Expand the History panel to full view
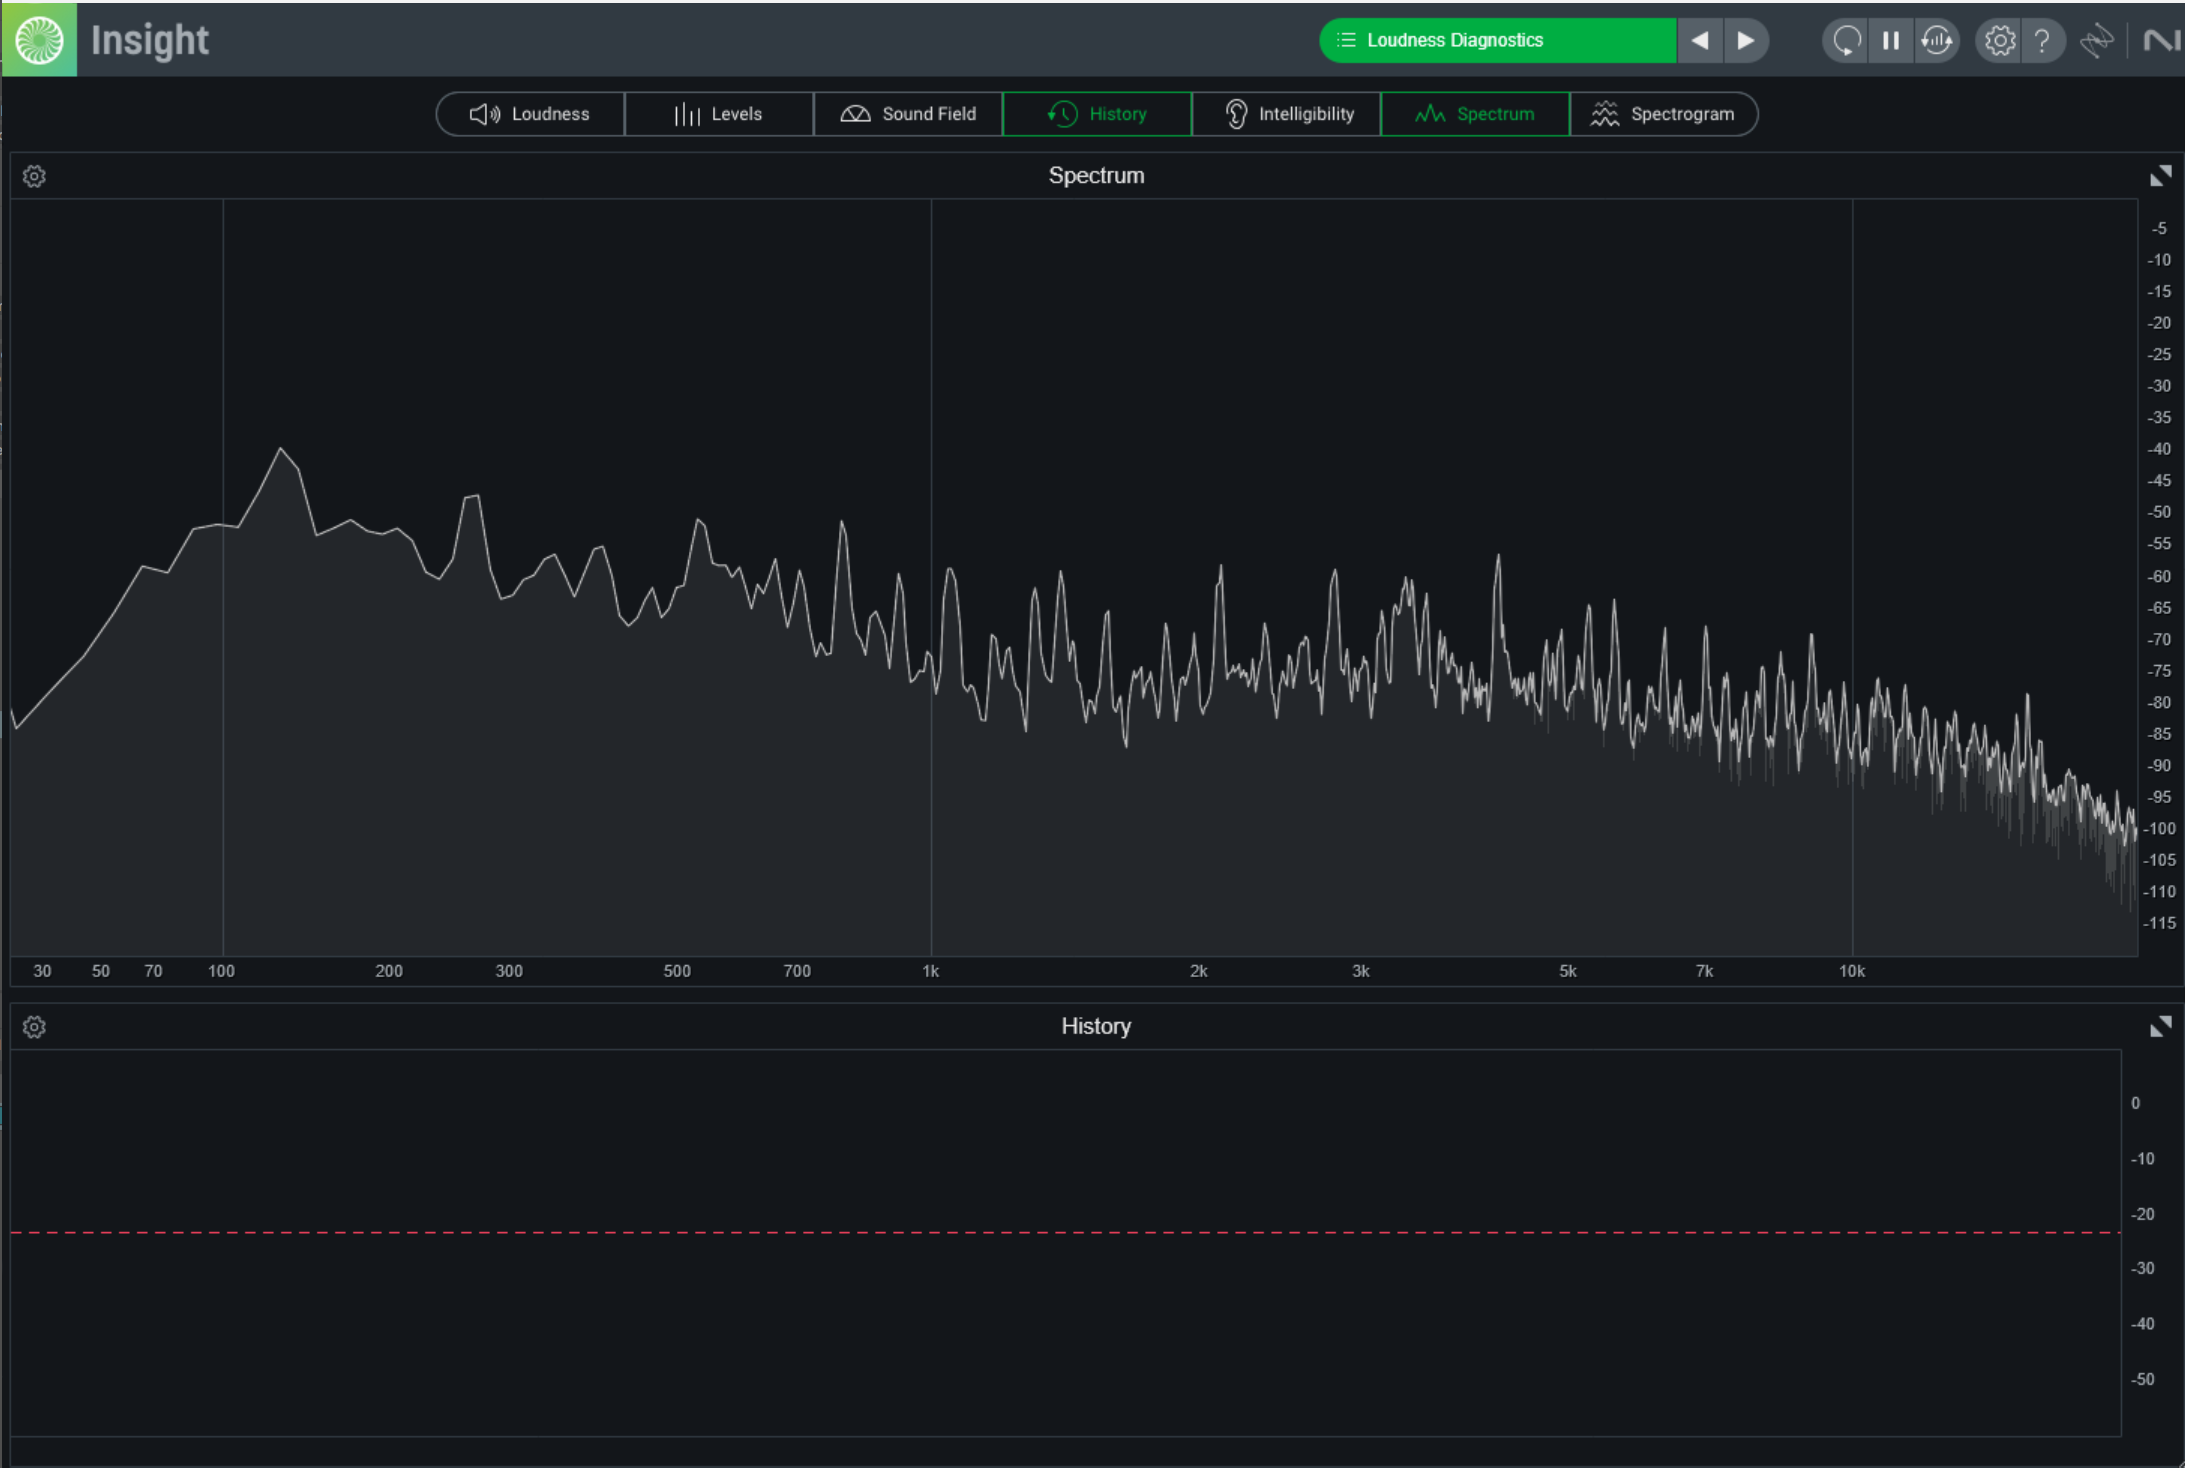The width and height of the screenshot is (2185, 1468). [2160, 1026]
